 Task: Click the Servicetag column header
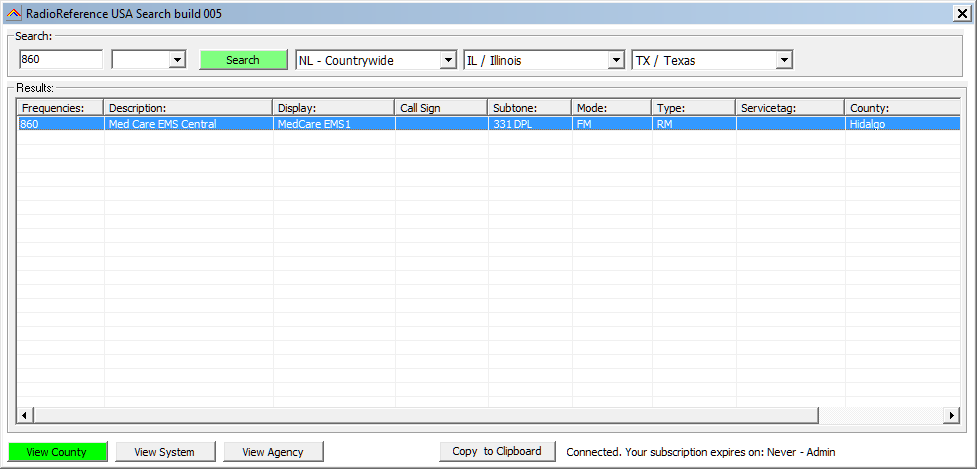pyautogui.click(x=790, y=108)
